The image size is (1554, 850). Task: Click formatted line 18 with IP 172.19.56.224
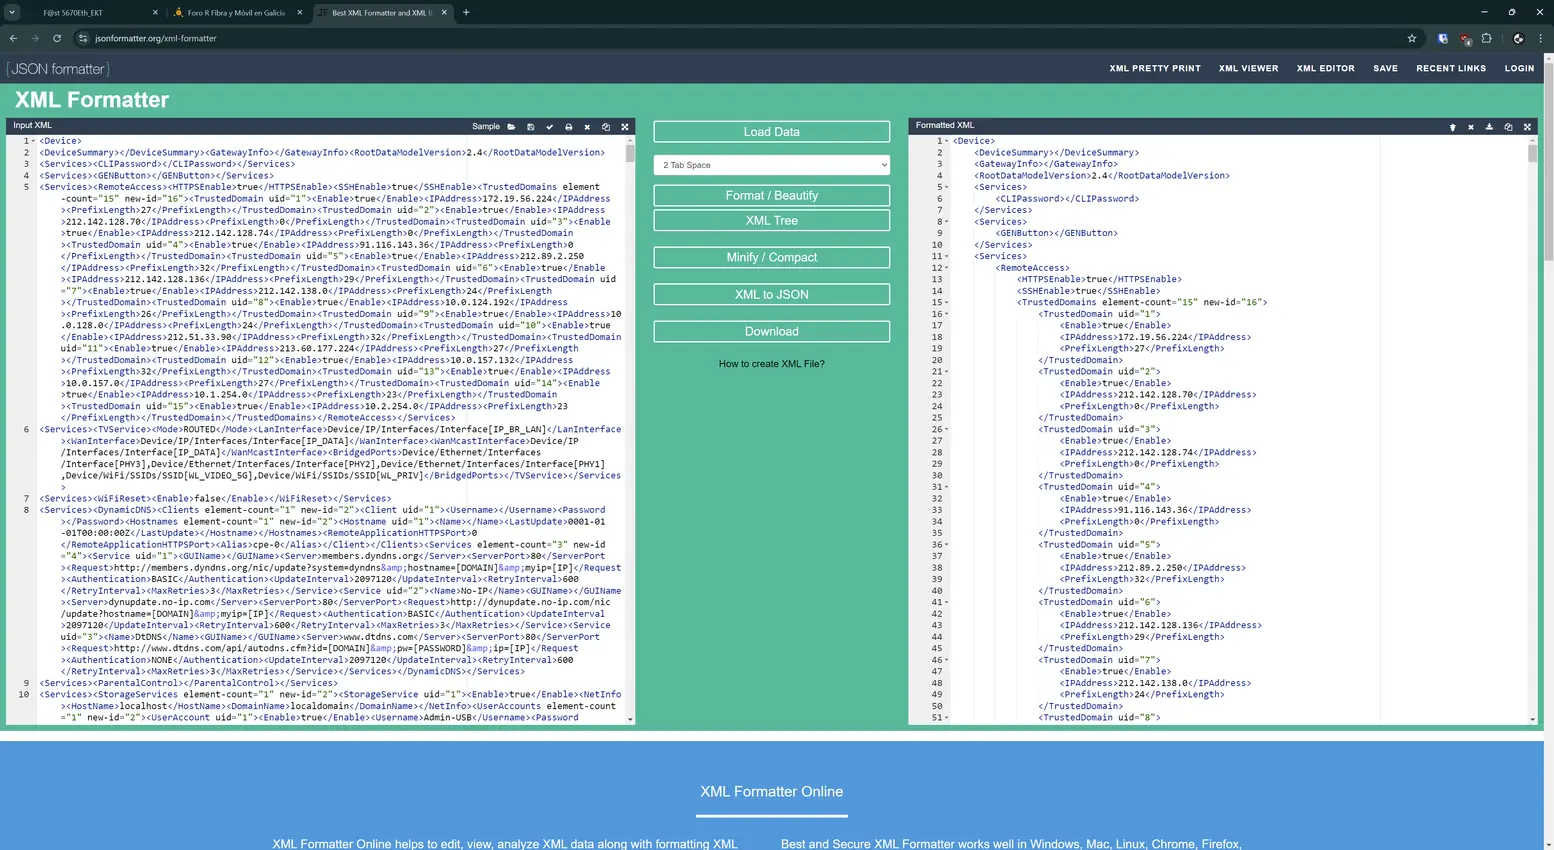point(1154,337)
